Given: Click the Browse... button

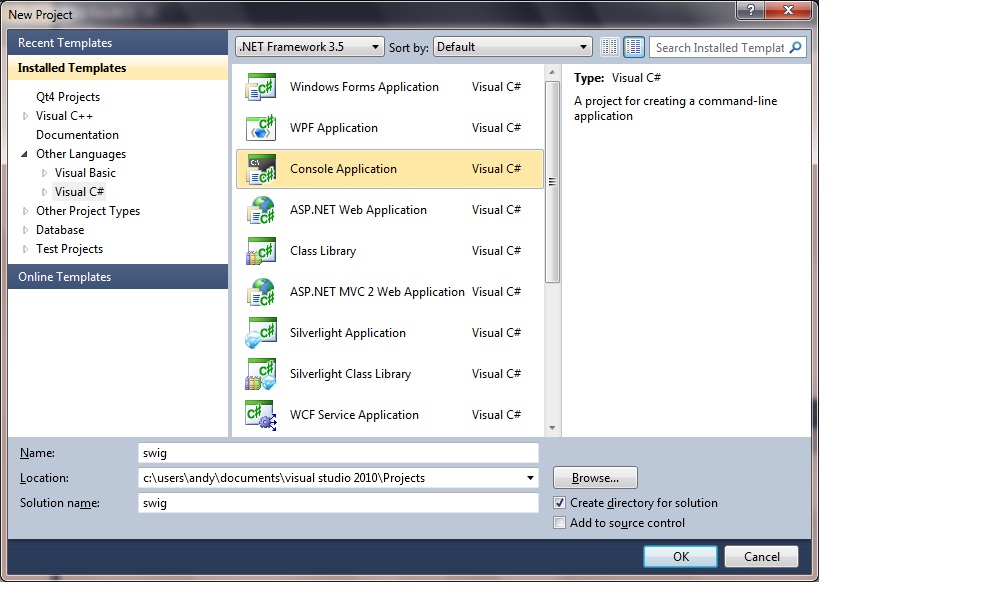Looking at the screenshot, I should tap(595, 478).
